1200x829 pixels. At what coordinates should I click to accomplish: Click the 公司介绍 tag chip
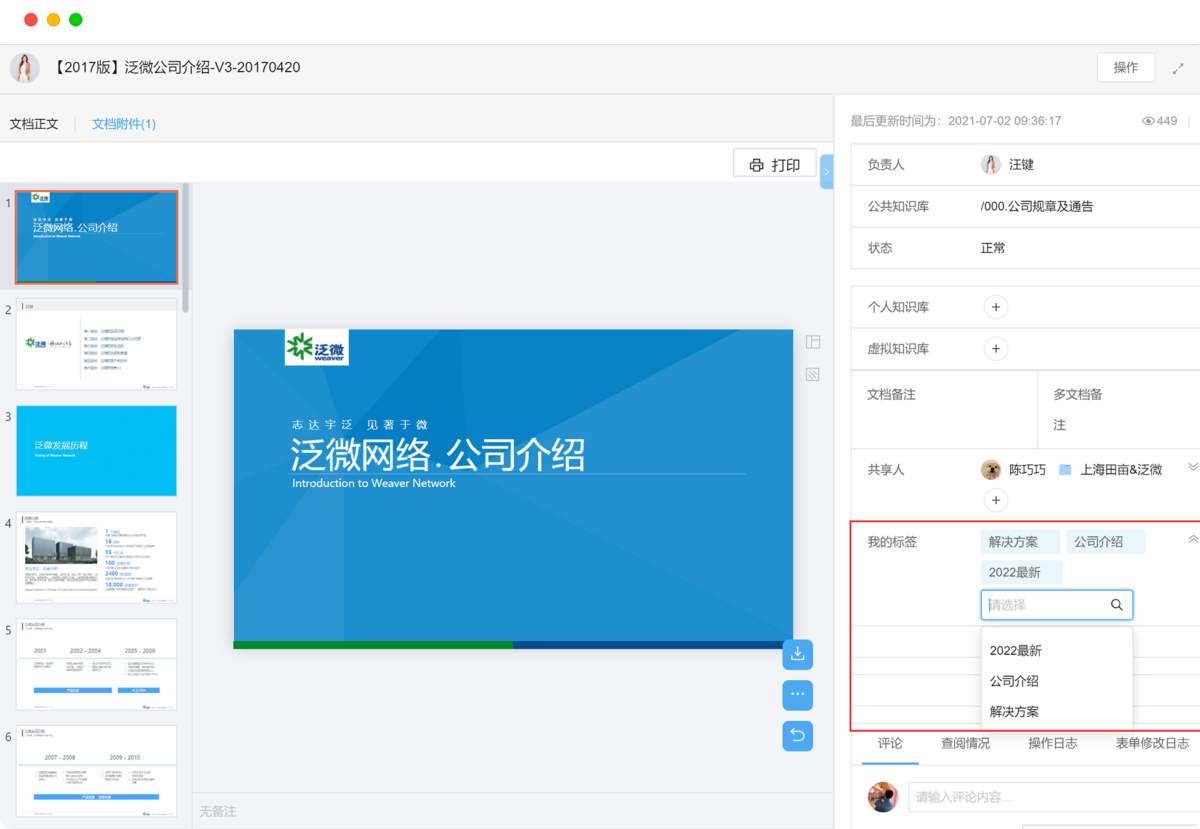[1105, 542]
